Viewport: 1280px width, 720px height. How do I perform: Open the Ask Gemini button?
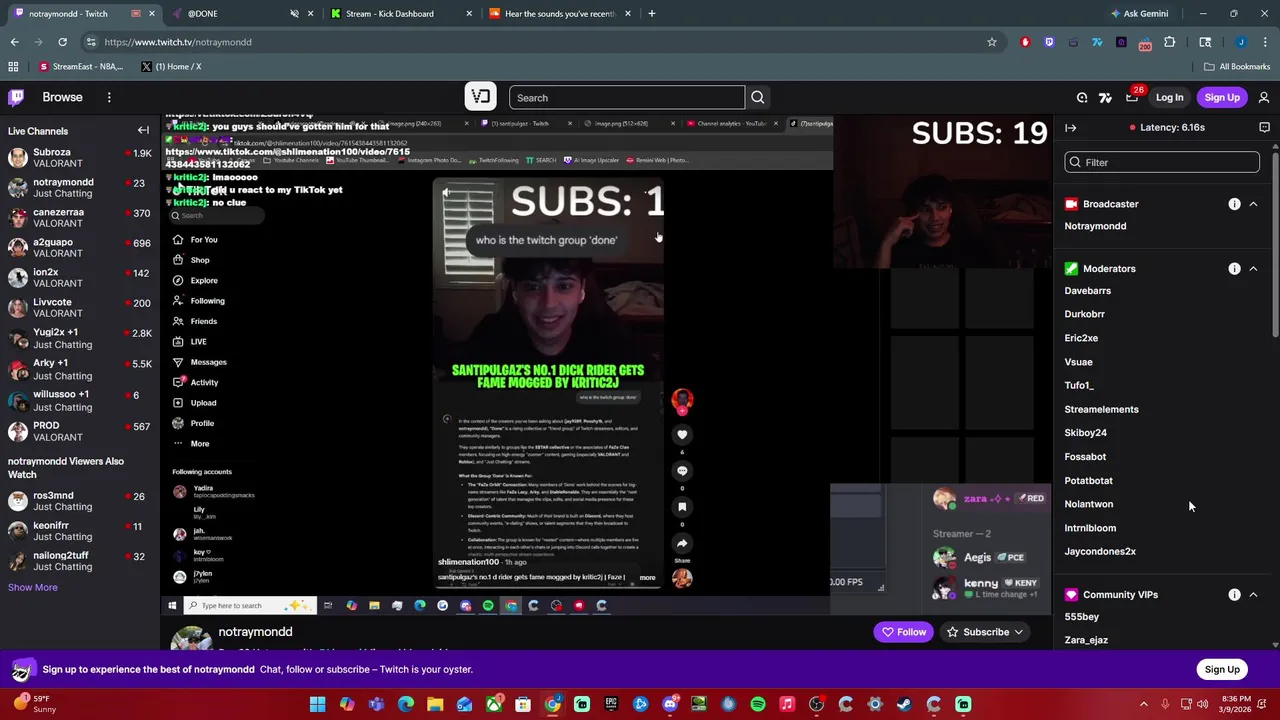pyautogui.click(x=1138, y=13)
